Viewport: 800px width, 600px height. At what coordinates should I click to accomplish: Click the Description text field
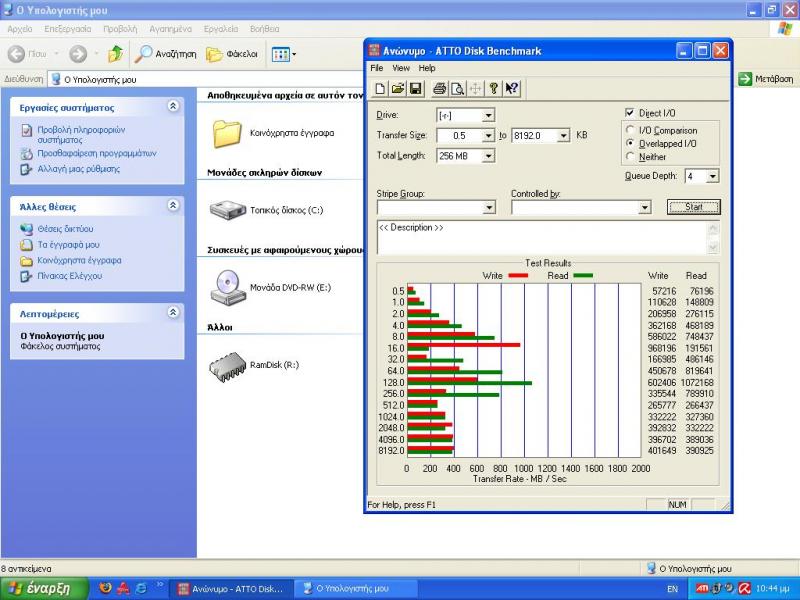543,237
